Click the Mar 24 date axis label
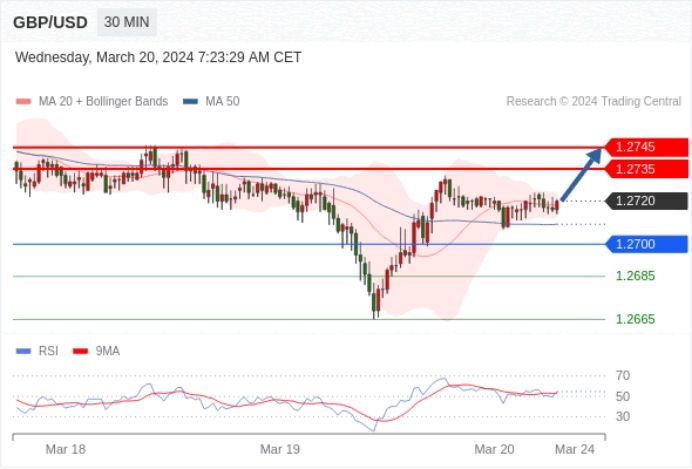 coord(575,450)
